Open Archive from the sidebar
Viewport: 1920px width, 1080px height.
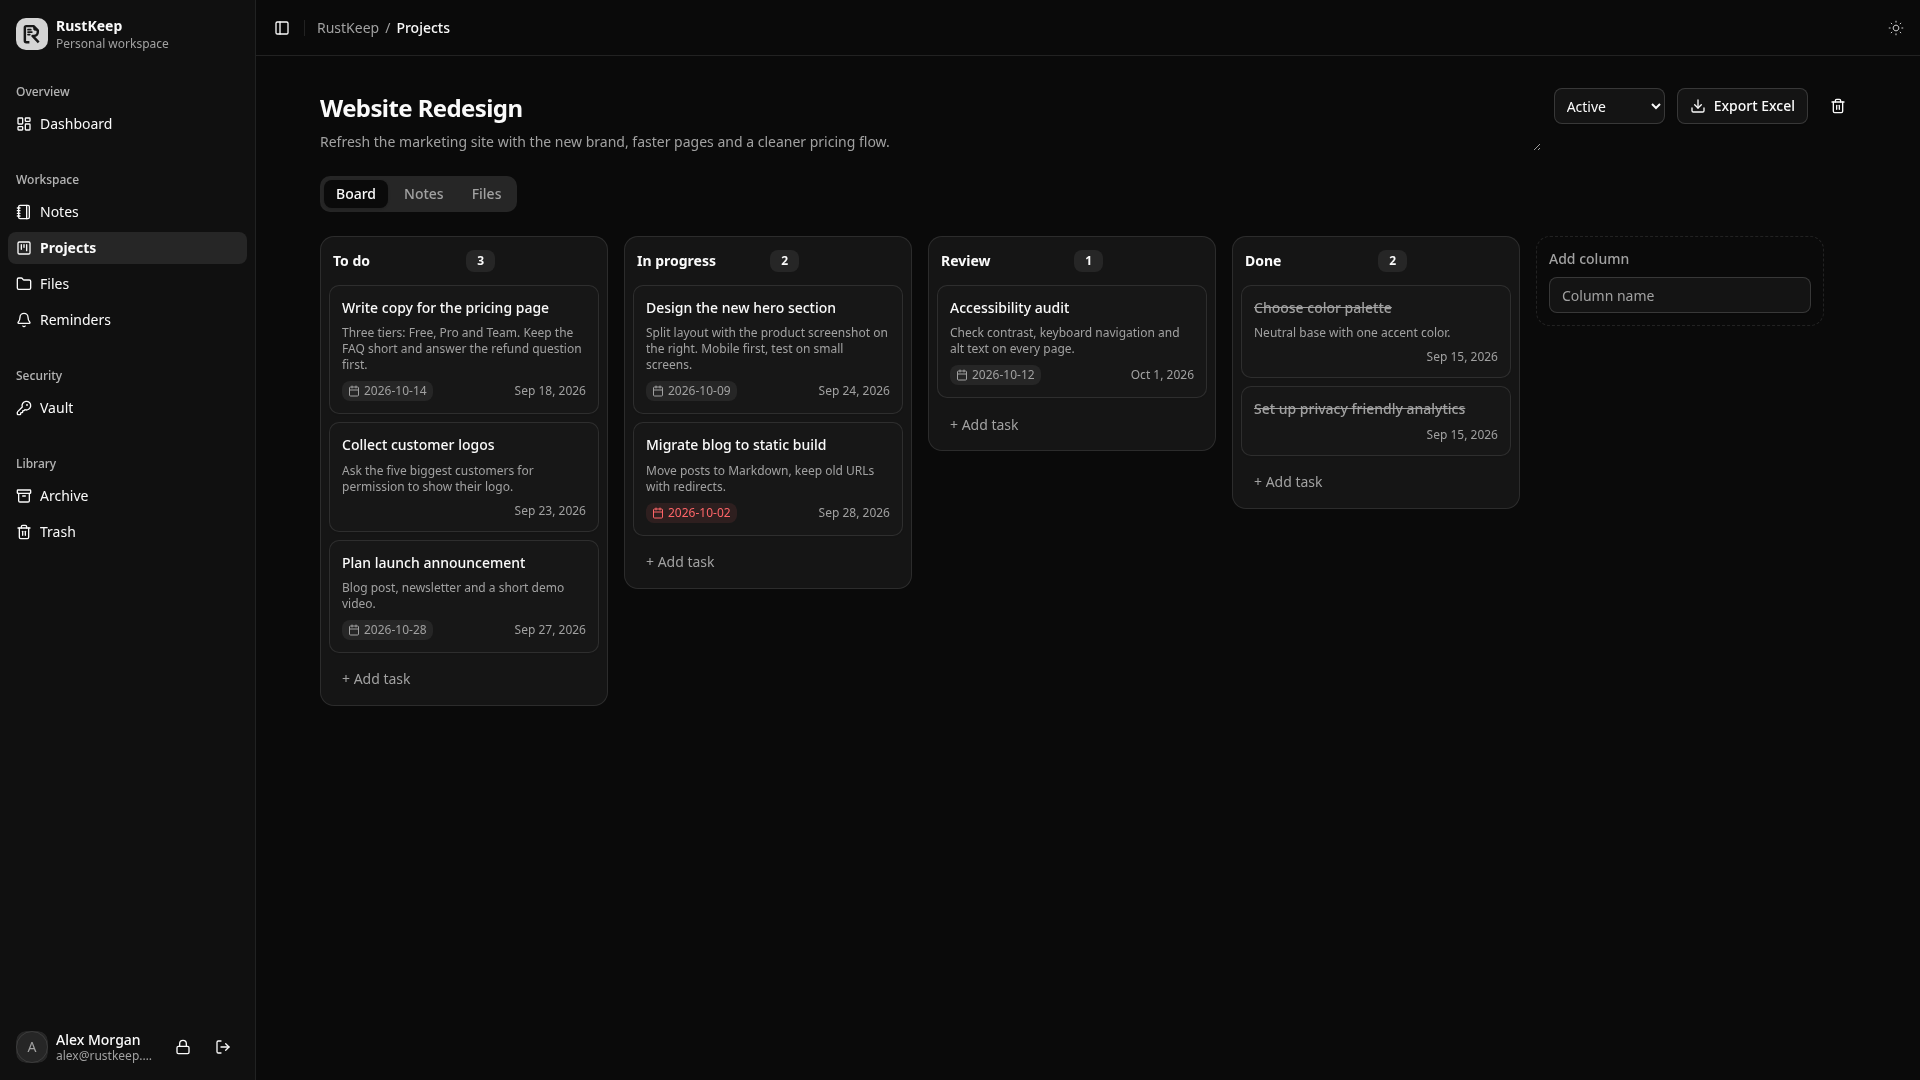pos(127,496)
